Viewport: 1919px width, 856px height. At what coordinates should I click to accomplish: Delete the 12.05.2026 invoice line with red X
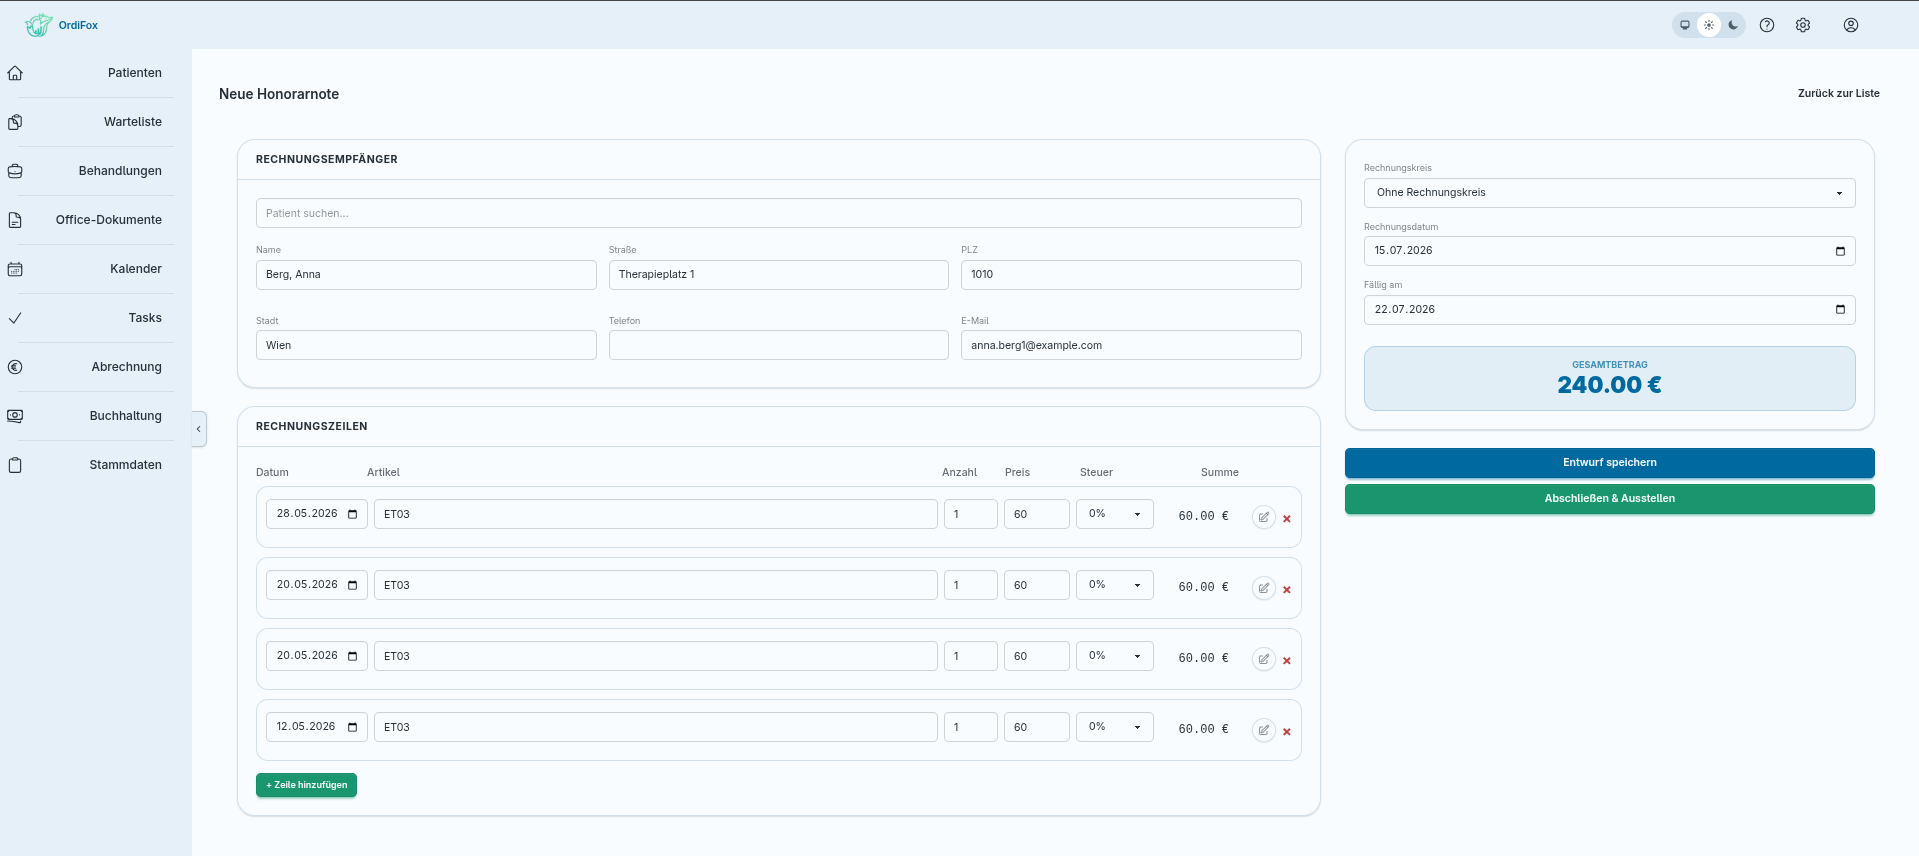click(x=1287, y=732)
